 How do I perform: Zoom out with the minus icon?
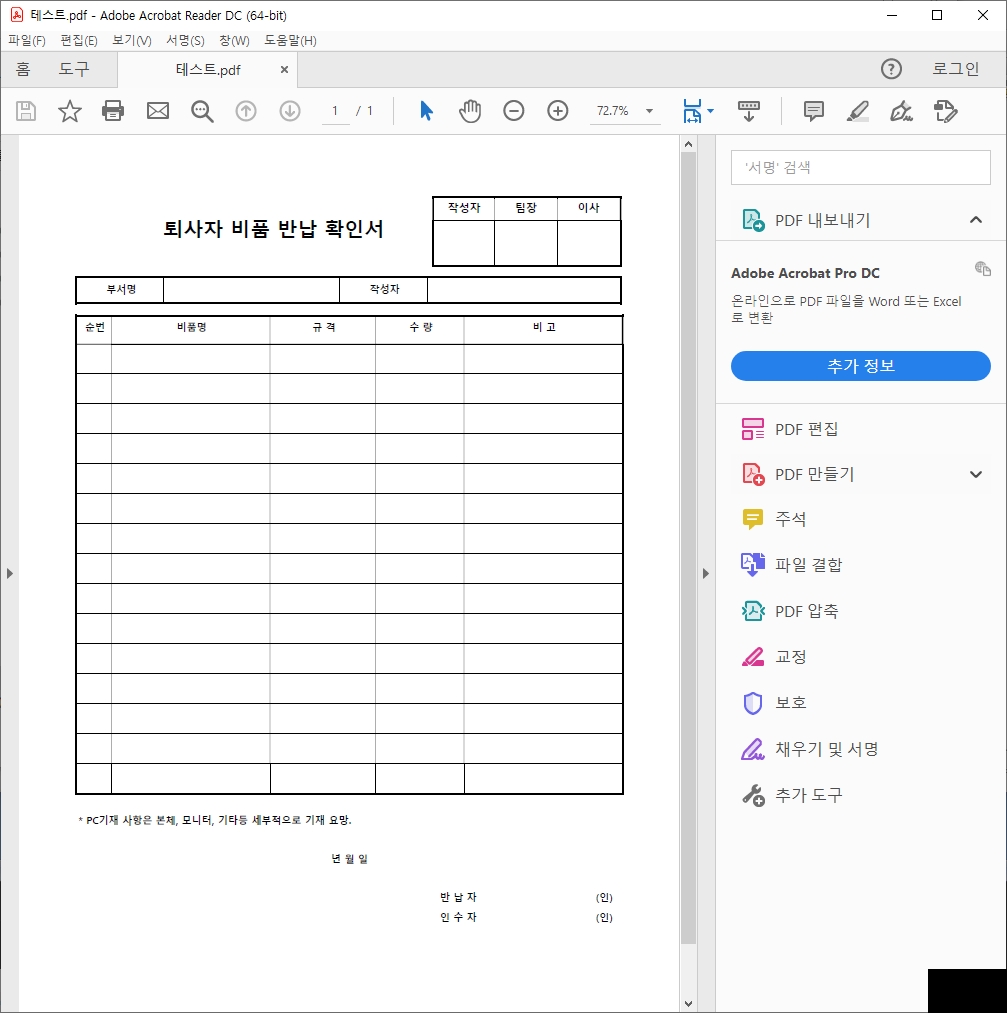(514, 111)
